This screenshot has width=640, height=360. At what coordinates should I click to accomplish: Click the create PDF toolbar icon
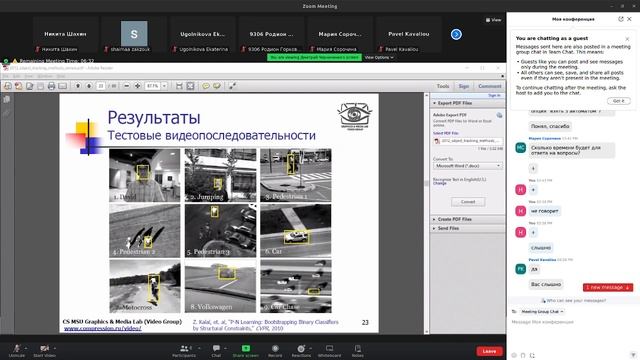[18, 86]
